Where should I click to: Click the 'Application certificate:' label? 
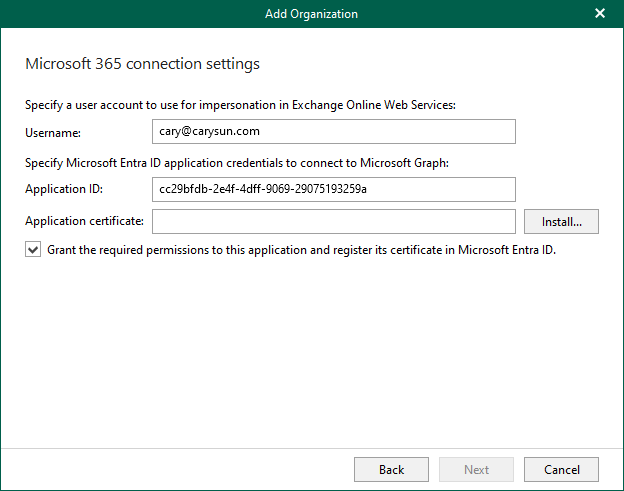[85, 221]
